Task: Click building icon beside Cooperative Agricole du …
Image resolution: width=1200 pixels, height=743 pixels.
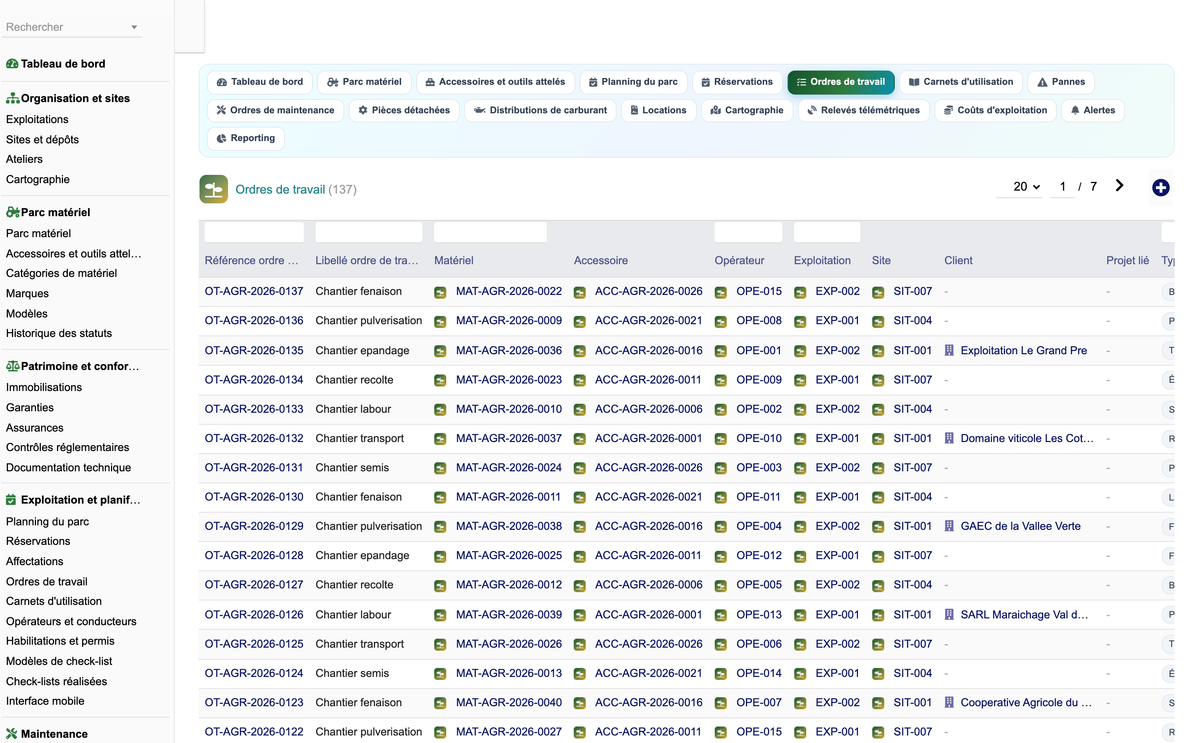Action: tap(950, 703)
